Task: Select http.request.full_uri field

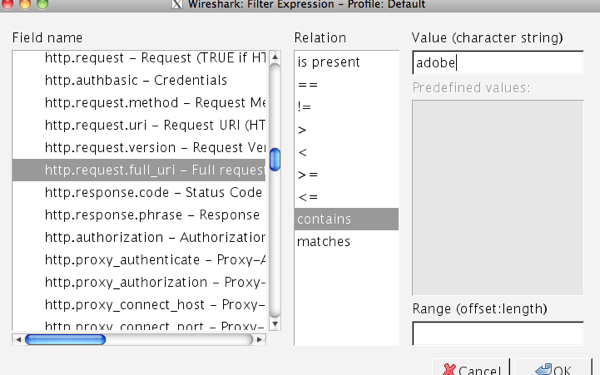Action: [139, 170]
